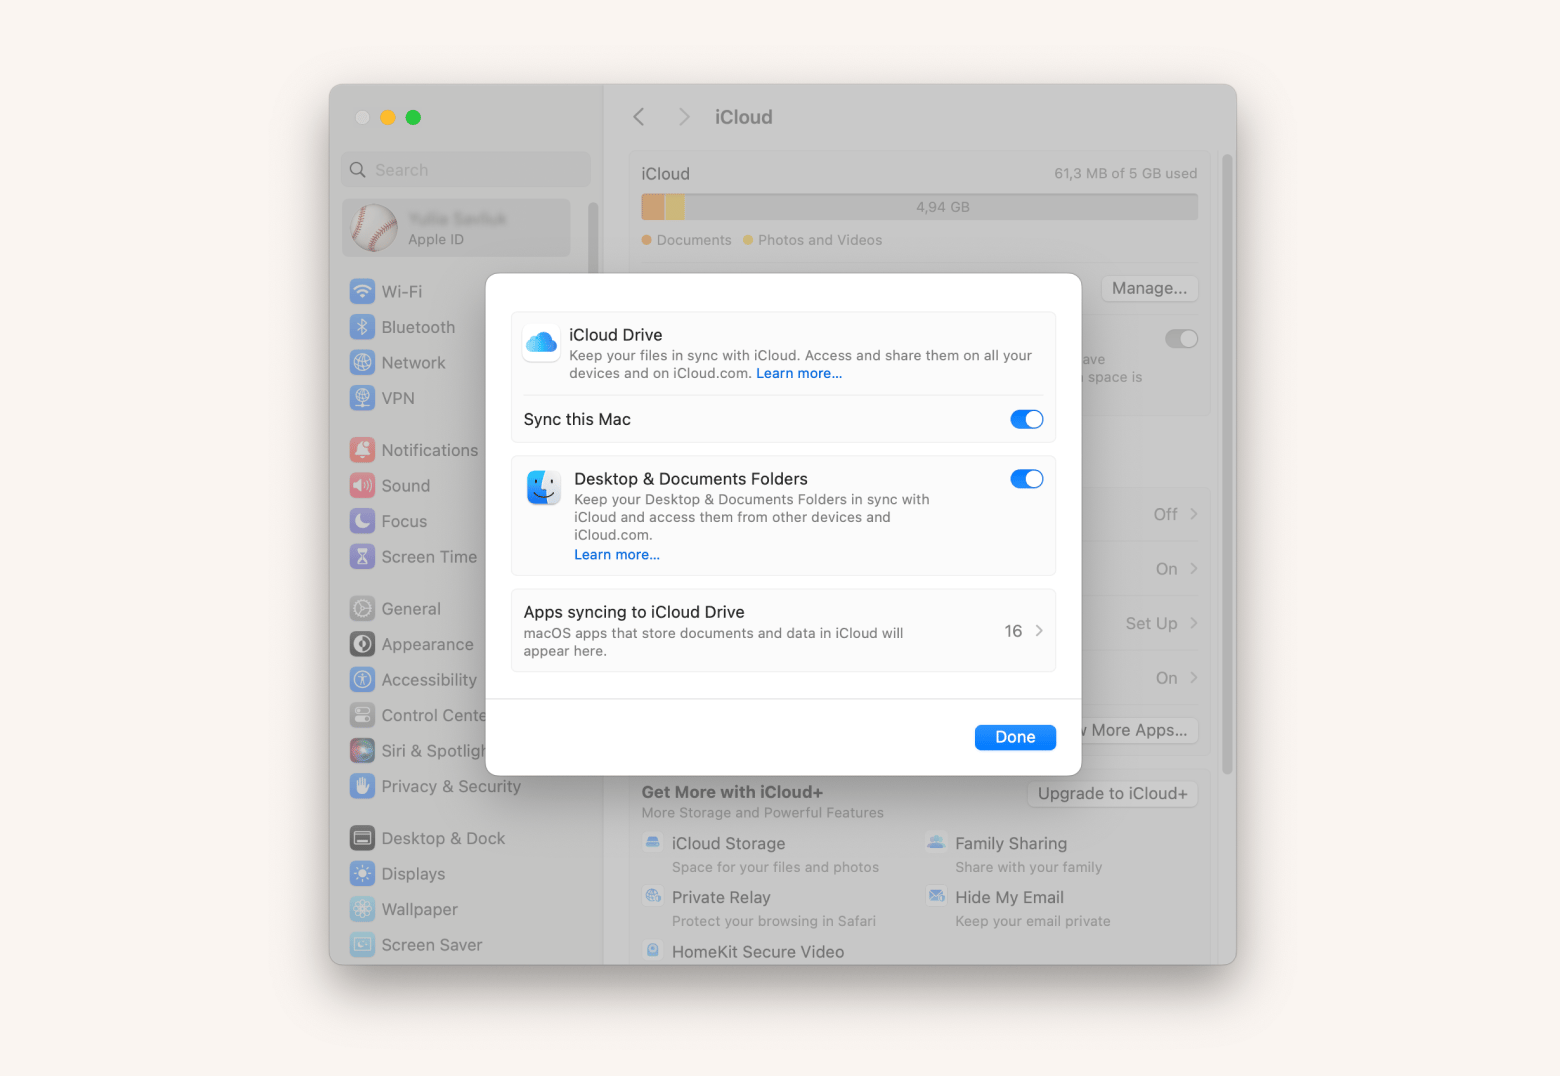The width and height of the screenshot is (1560, 1076).
Task: Click the sidebar search magnifier icon
Action: point(358,170)
